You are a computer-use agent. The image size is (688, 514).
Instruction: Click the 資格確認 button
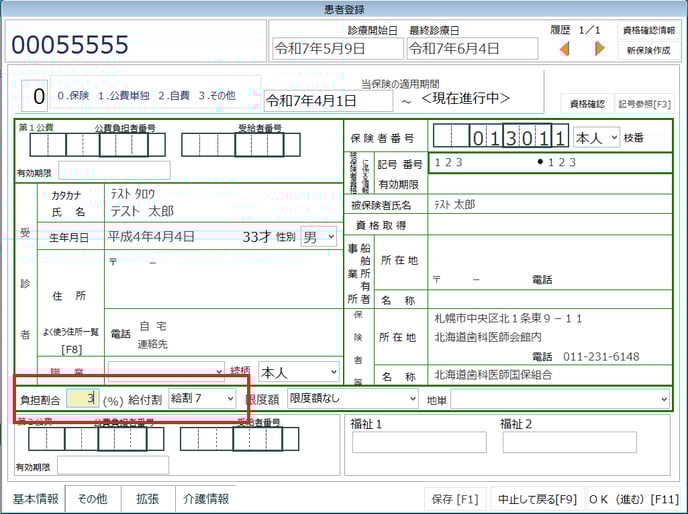click(x=587, y=104)
